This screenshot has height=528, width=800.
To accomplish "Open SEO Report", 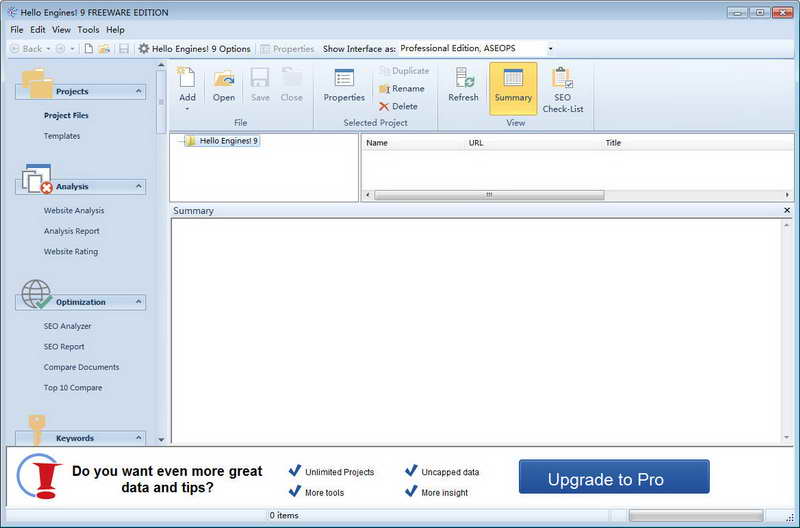I will [64, 347].
